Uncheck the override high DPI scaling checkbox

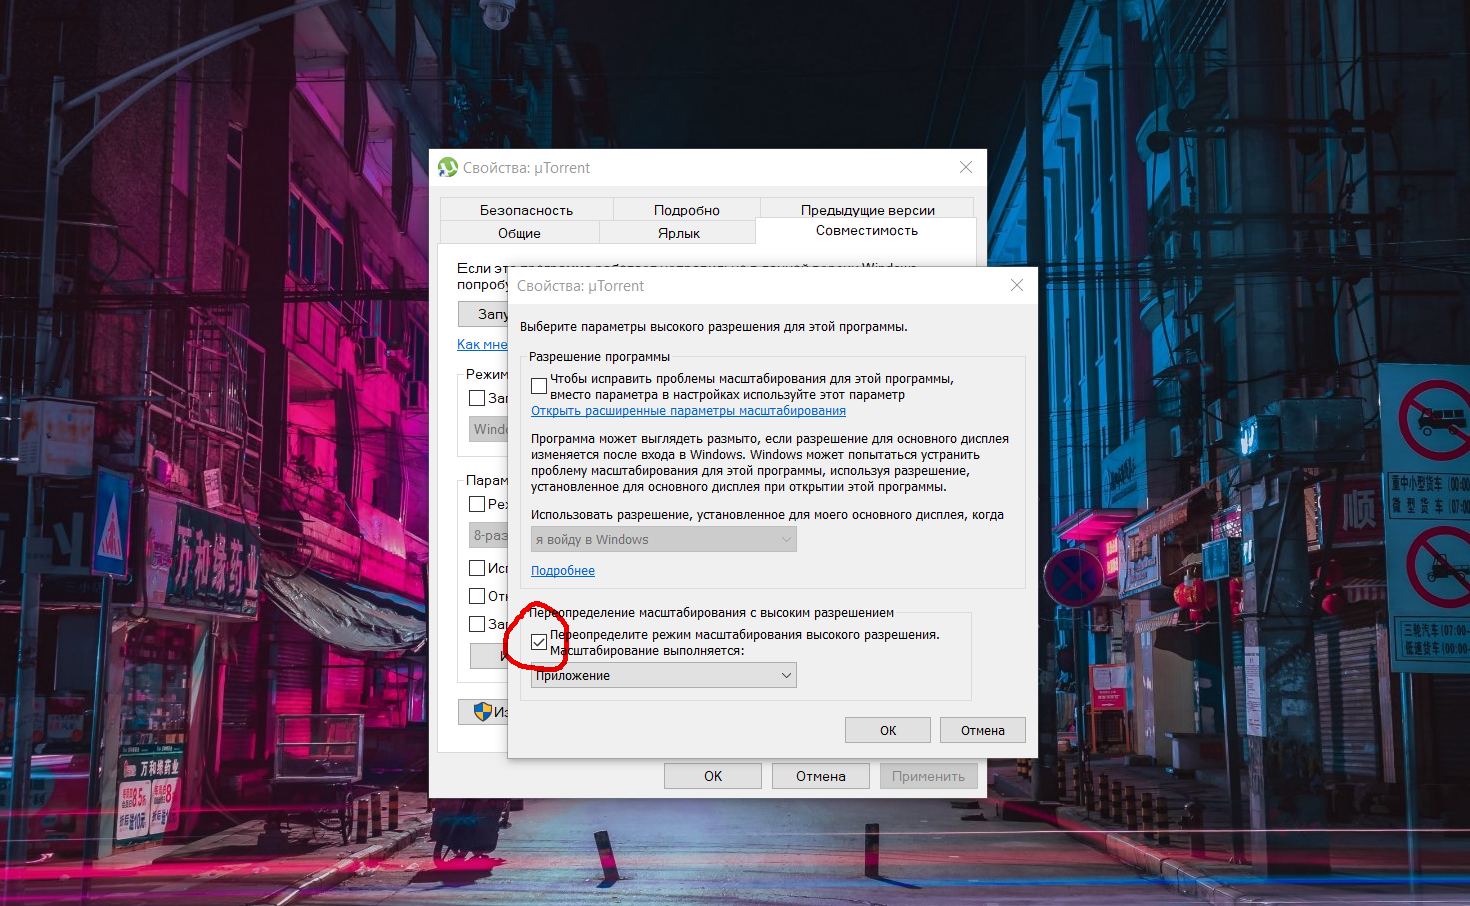point(539,642)
